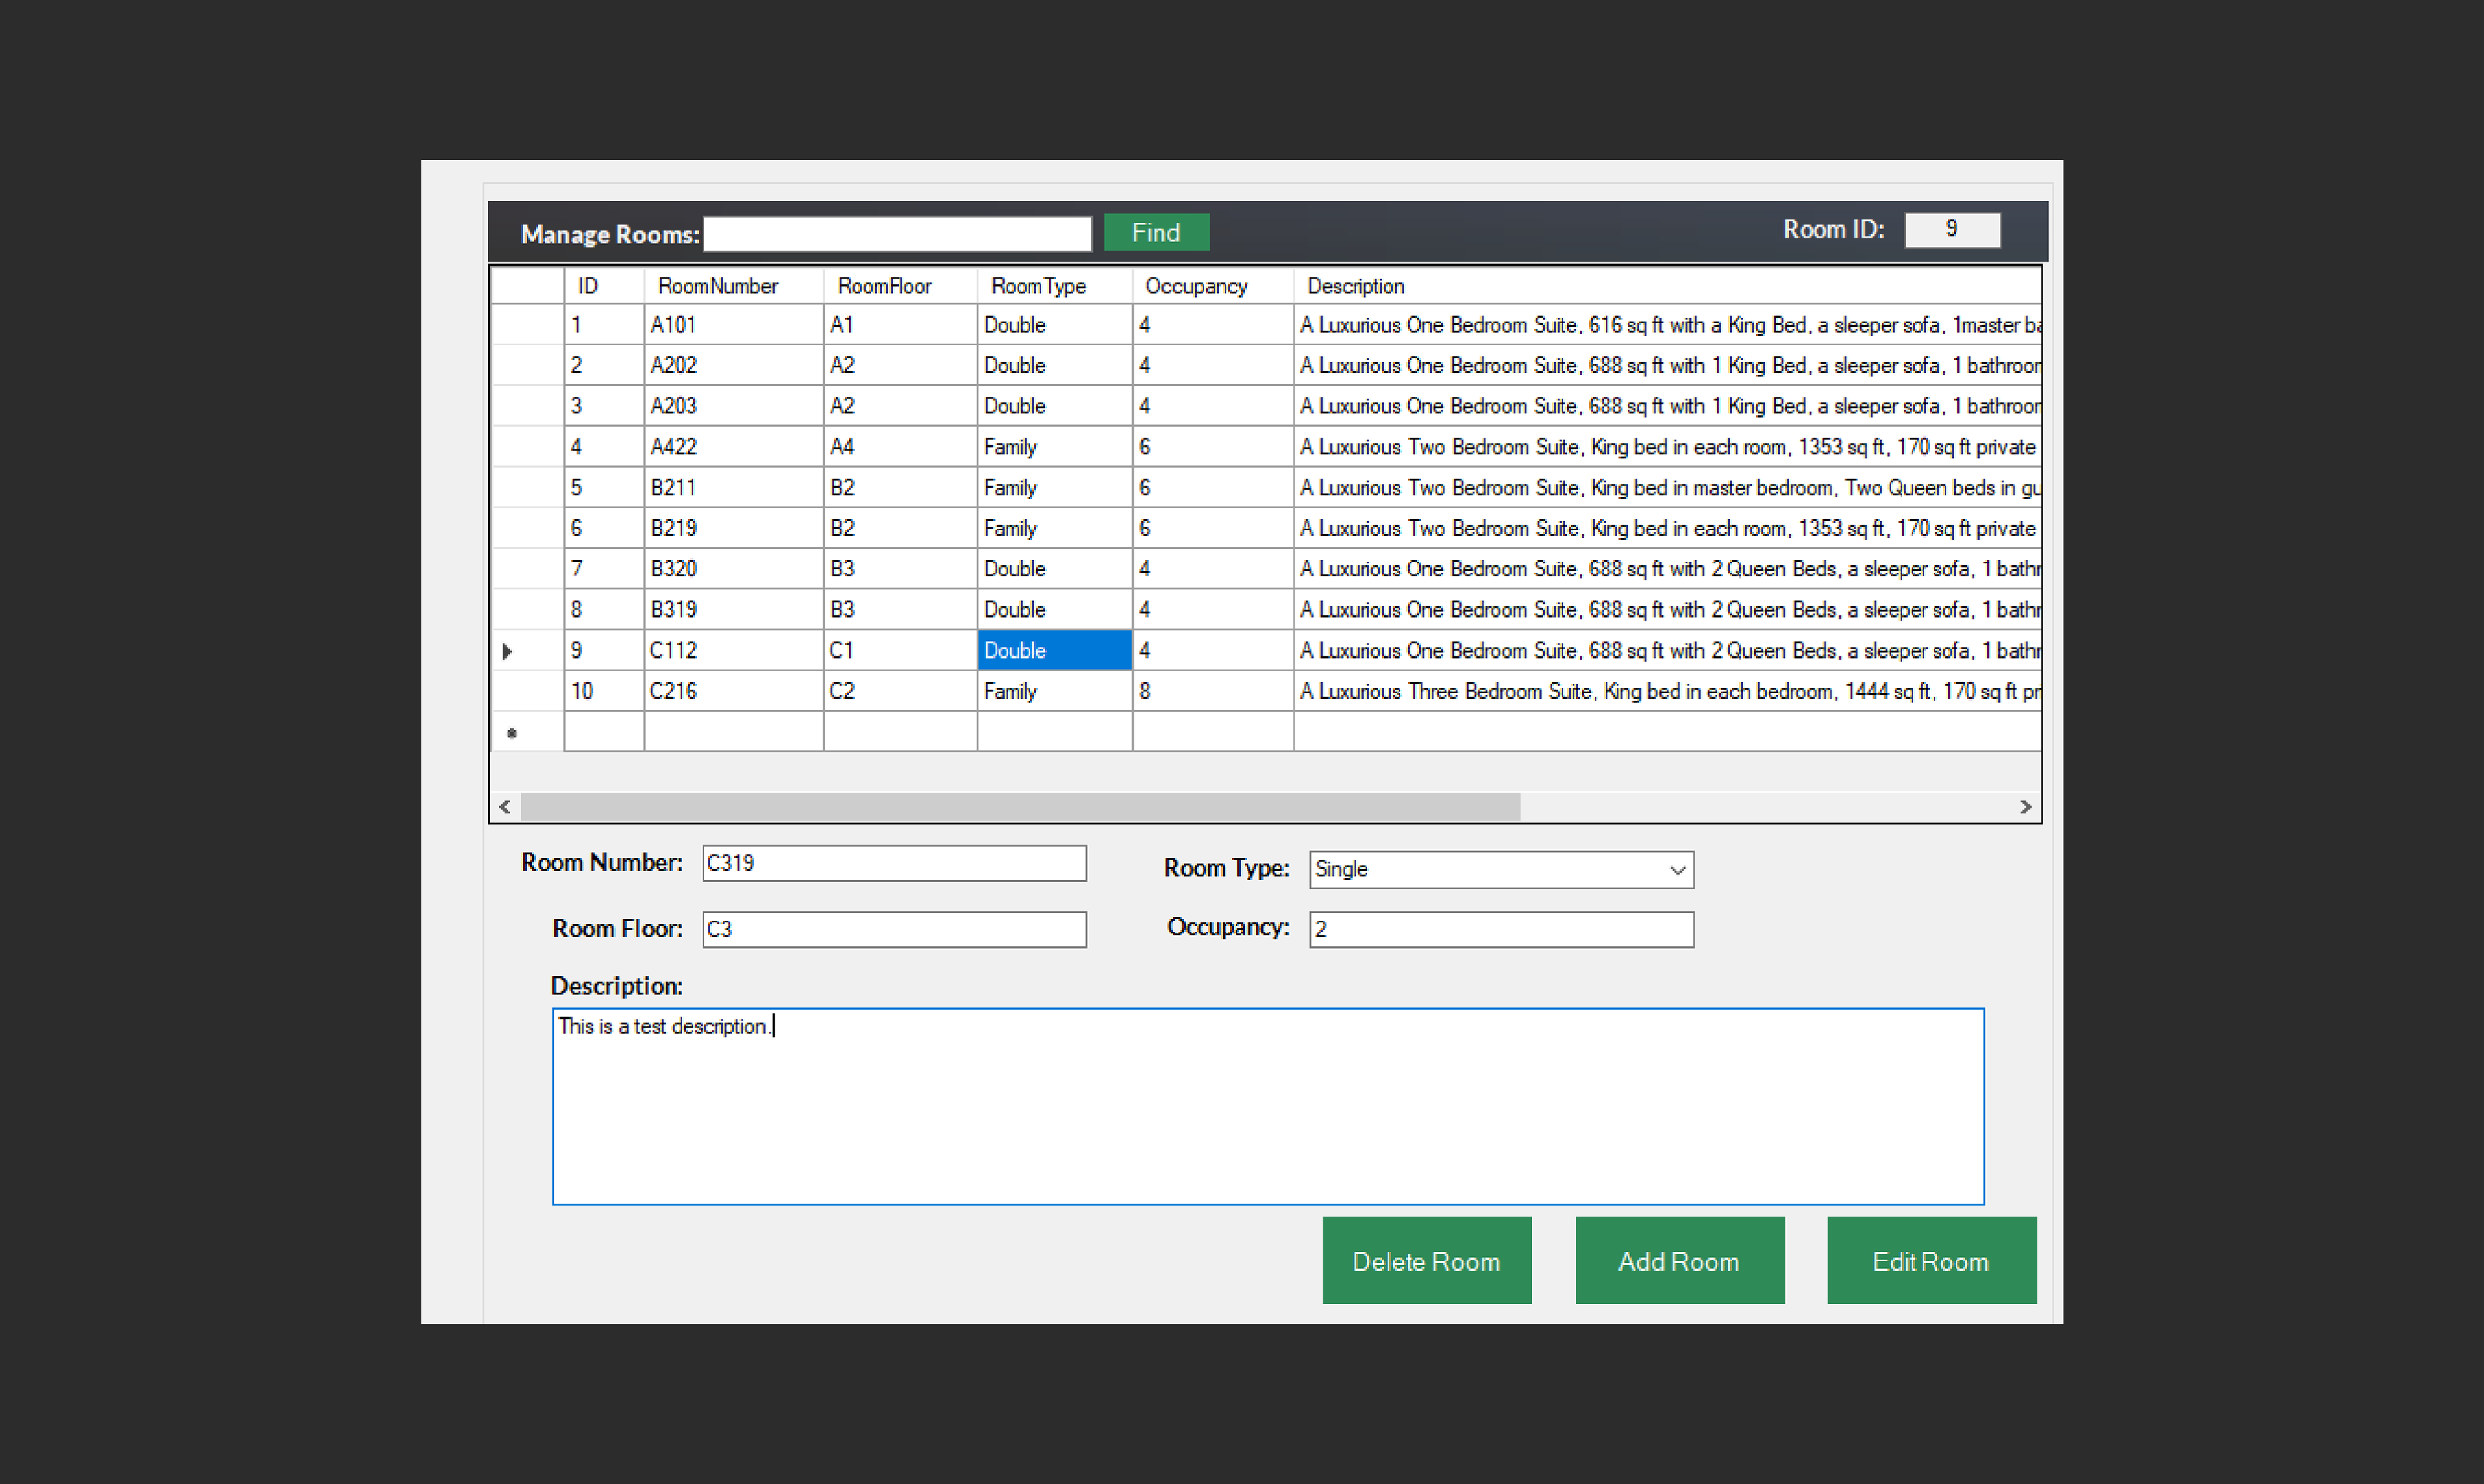Sort by the RoomFloor column header
The image size is (2484, 1484).
point(900,286)
